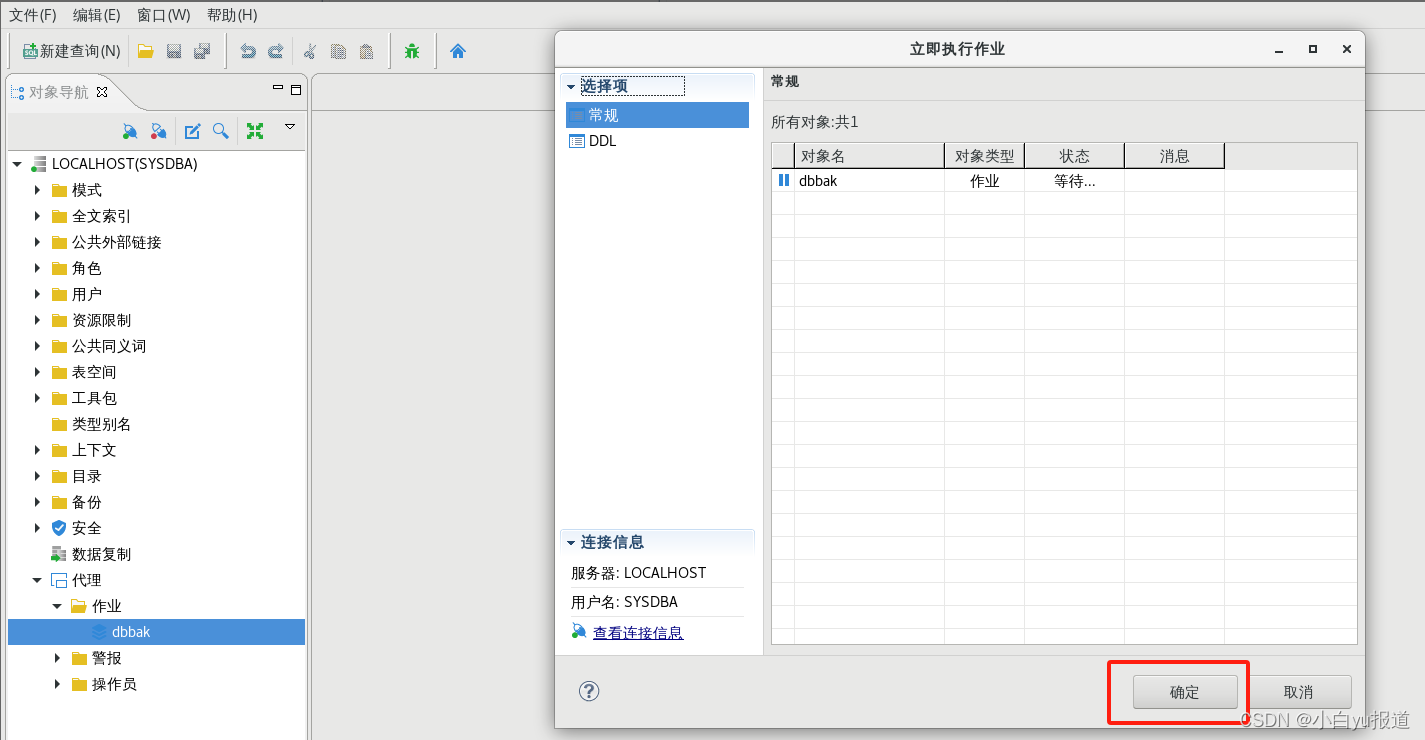Expand the 表空间 tree node
Image resolution: width=1425 pixels, height=740 pixels.
tap(37, 372)
